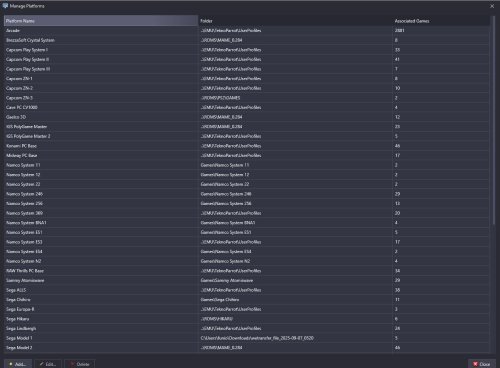Select the Arcade platform row
The width and height of the screenshot is (500, 368).
click(x=246, y=30)
